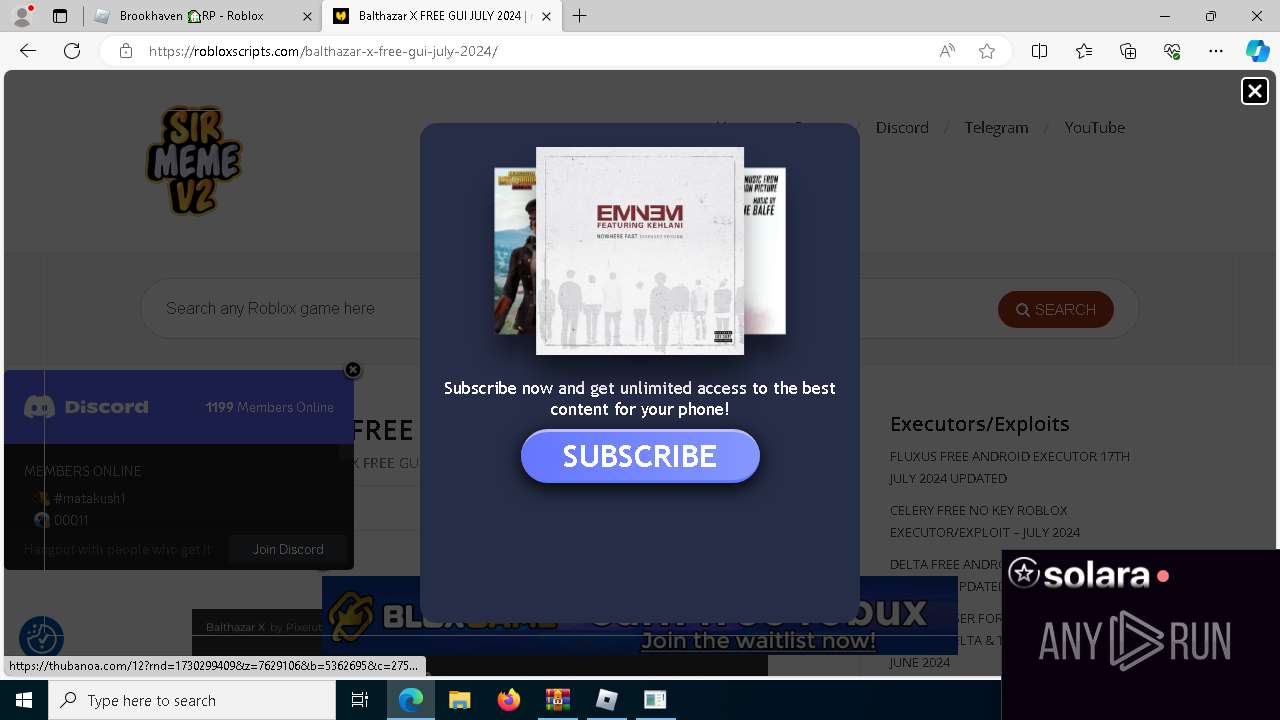The width and height of the screenshot is (1280, 720).
Task: Open Celery Free No Key Executor article
Action: pos(985,521)
